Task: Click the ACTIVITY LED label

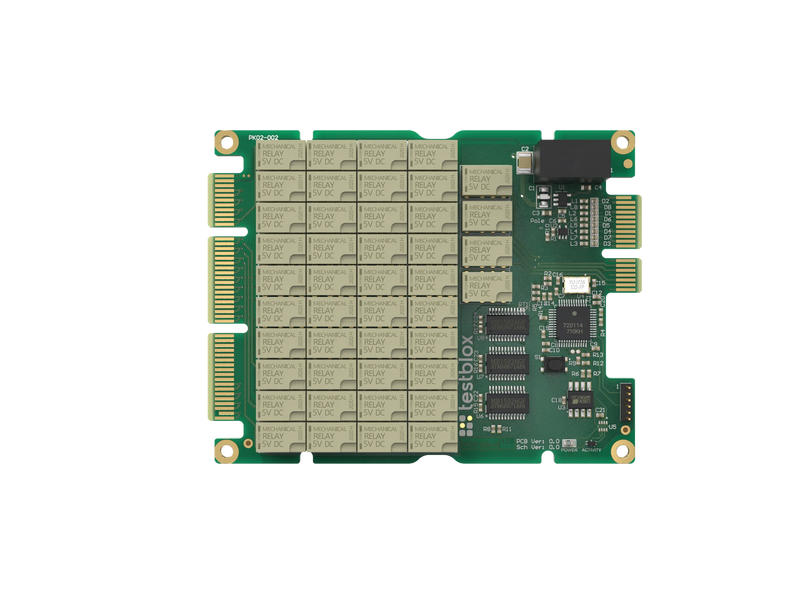Action: point(591,450)
